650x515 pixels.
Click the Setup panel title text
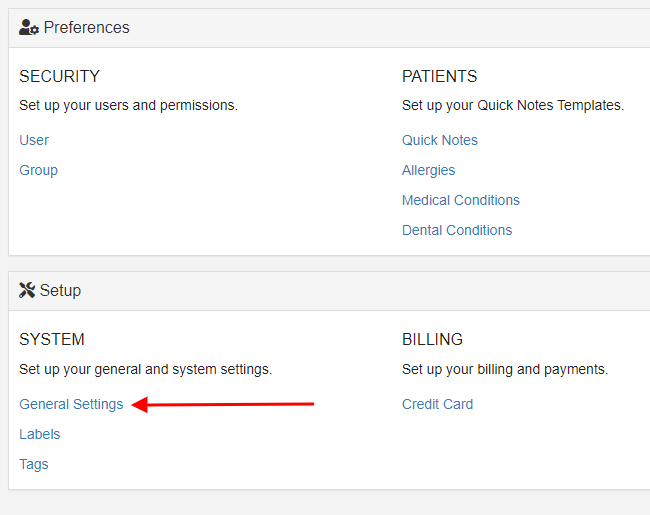[x=61, y=291]
